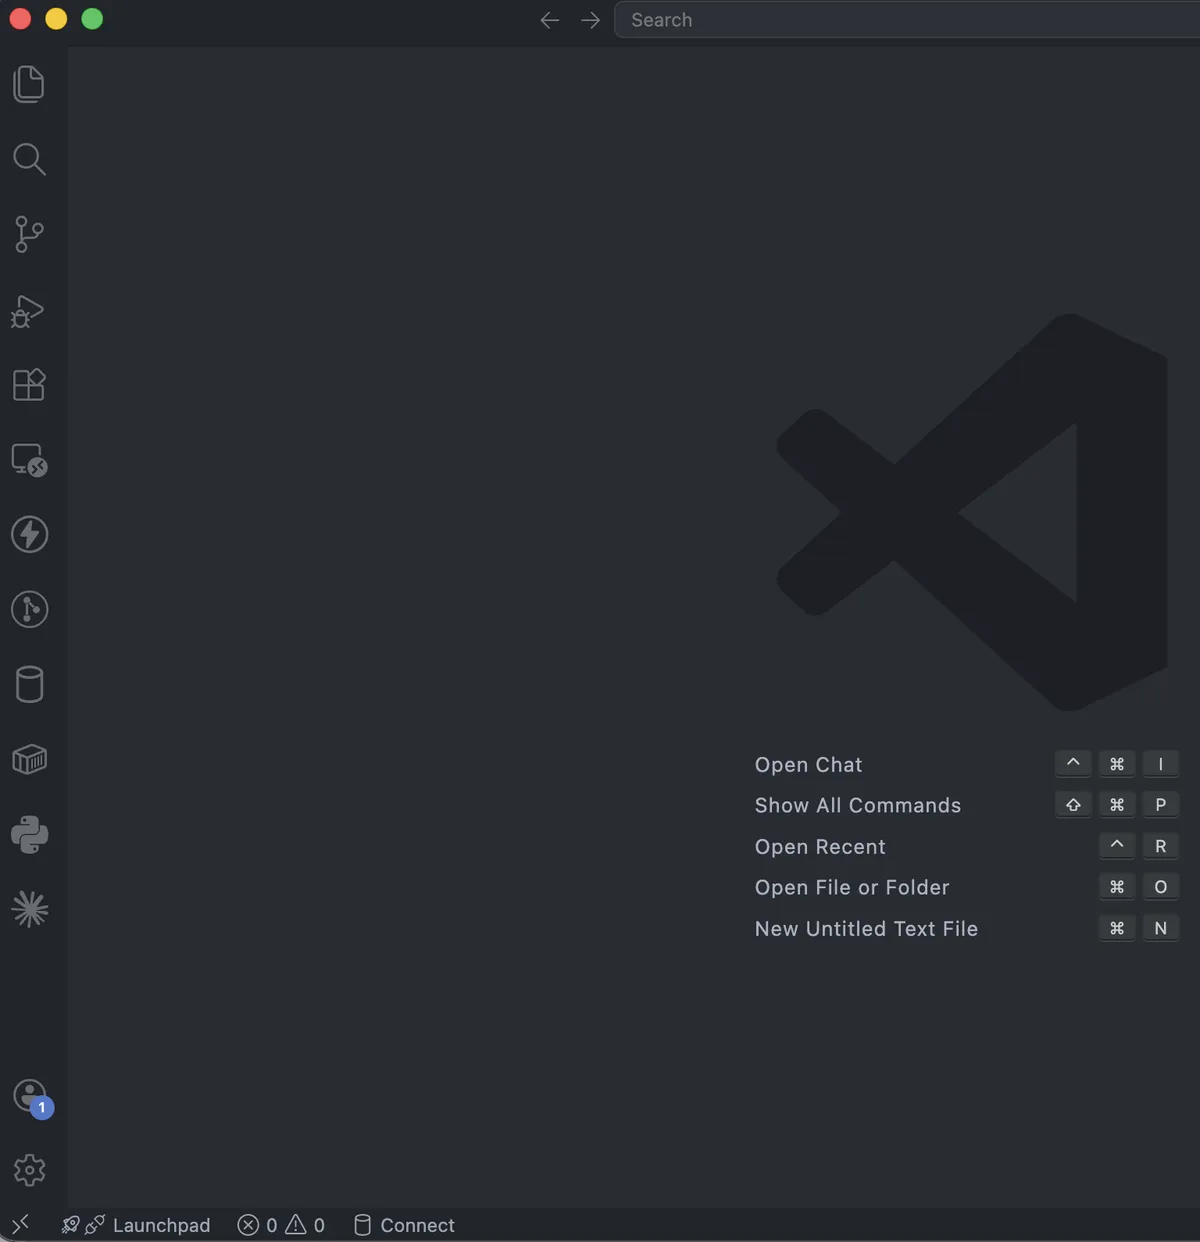The image size is (1200, 1242).
Task: Go forward using the right arrow
Action: [x=591, y=20]
